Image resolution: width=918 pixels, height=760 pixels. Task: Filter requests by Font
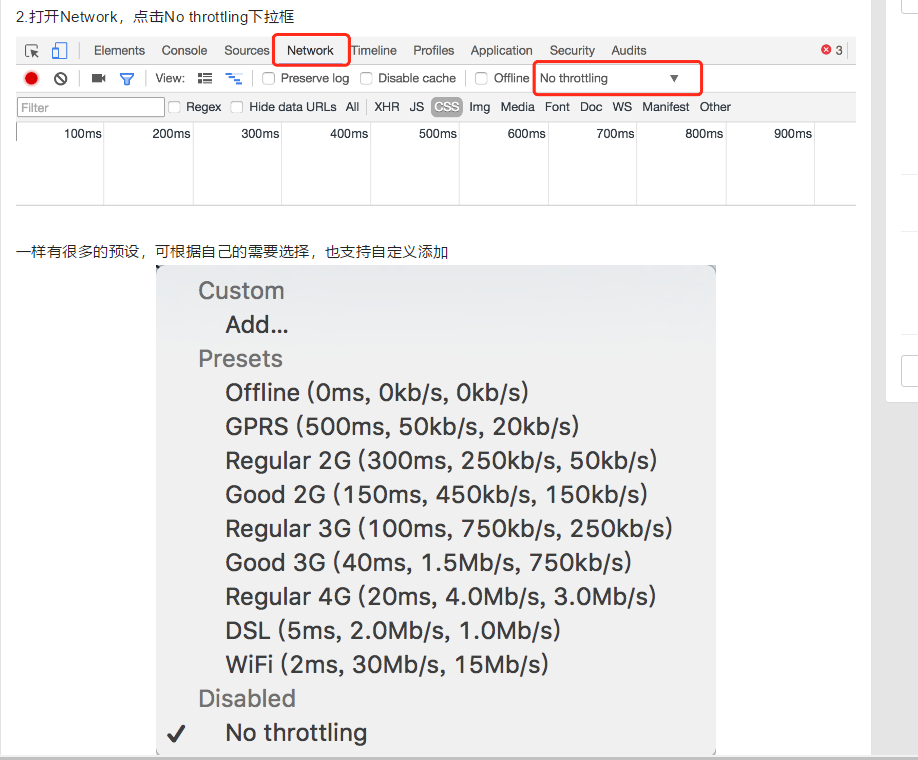click(x=557, y=107)
